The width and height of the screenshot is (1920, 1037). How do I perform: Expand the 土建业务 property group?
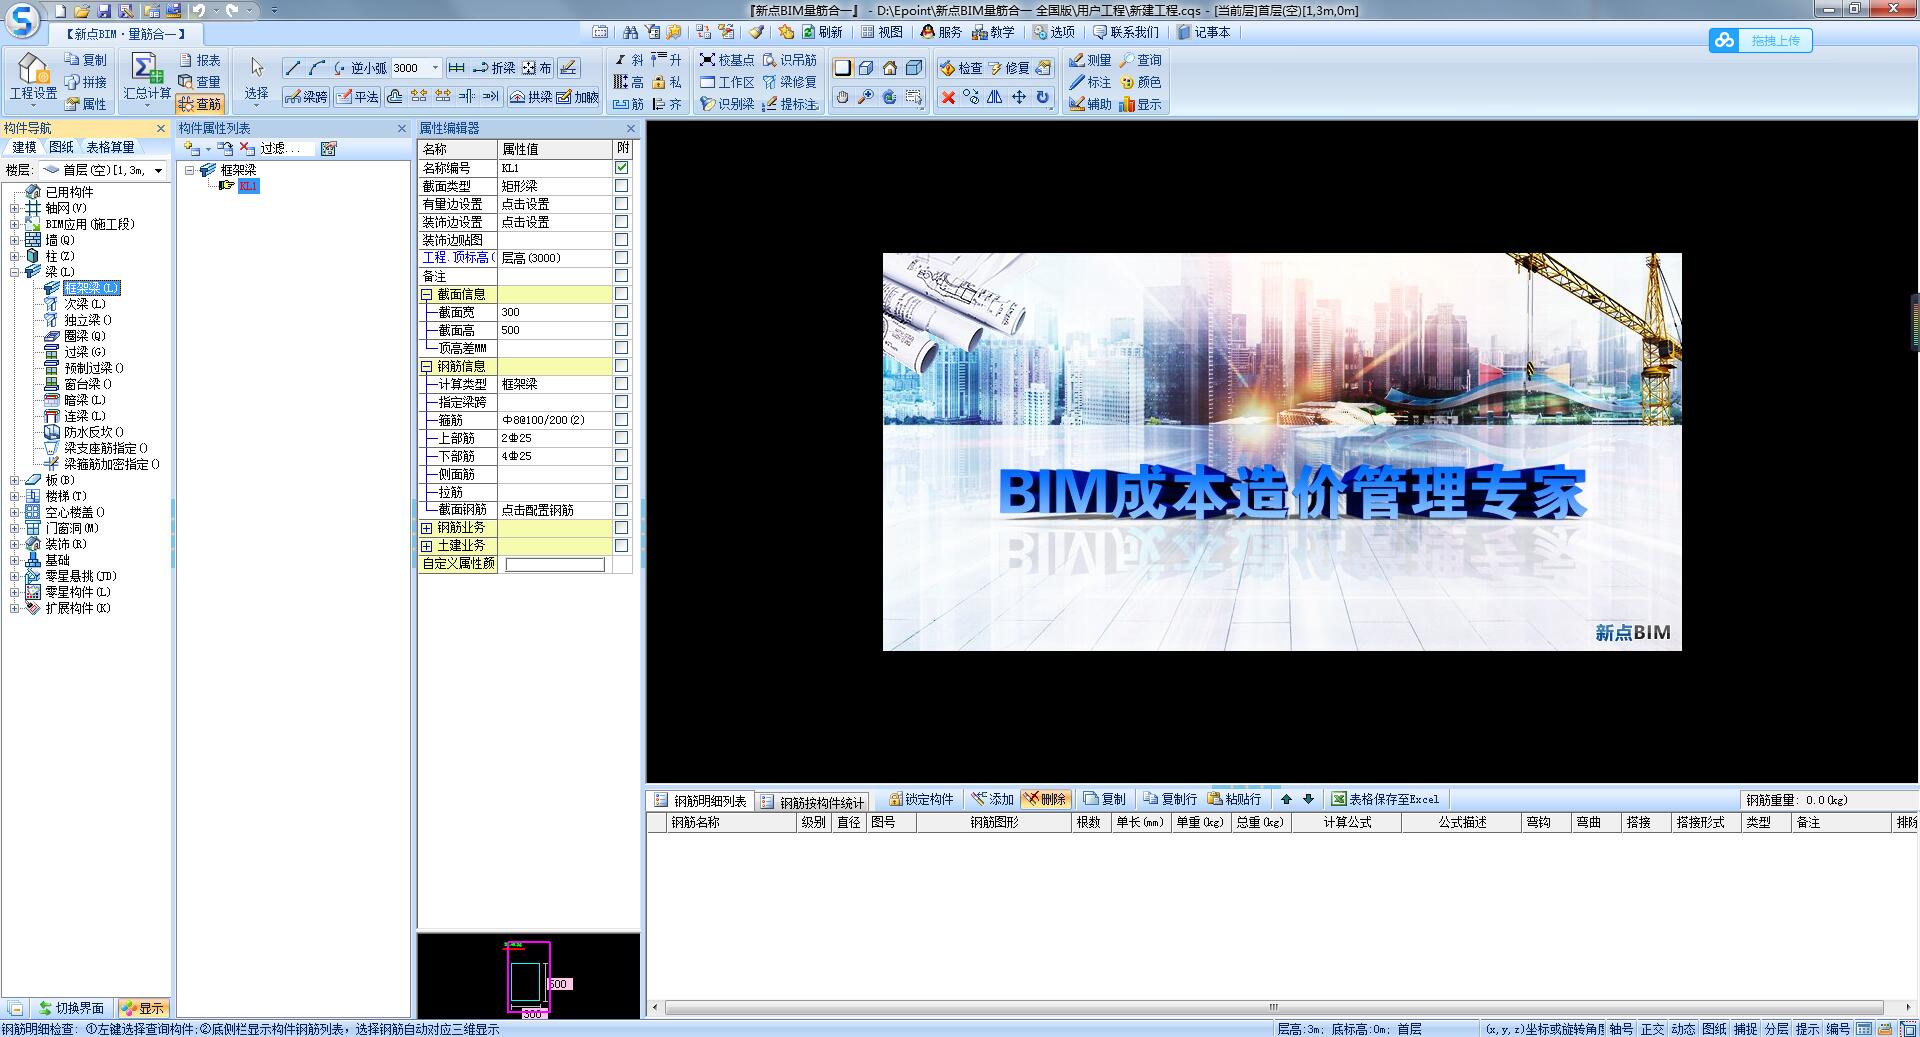point(427,546)
